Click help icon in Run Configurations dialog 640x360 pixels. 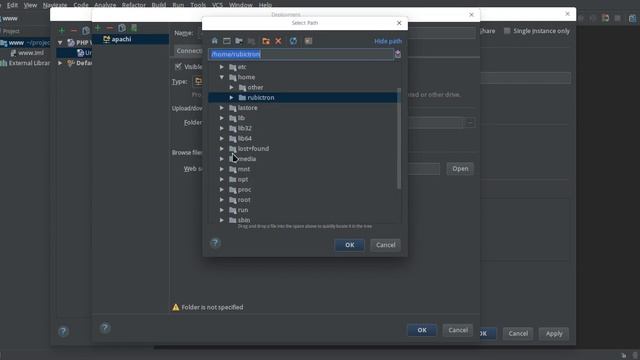[x=63, y=331]
